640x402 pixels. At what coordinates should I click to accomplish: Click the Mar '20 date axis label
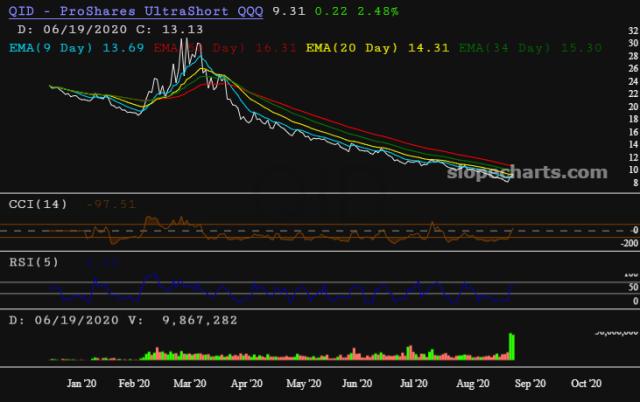190,384
